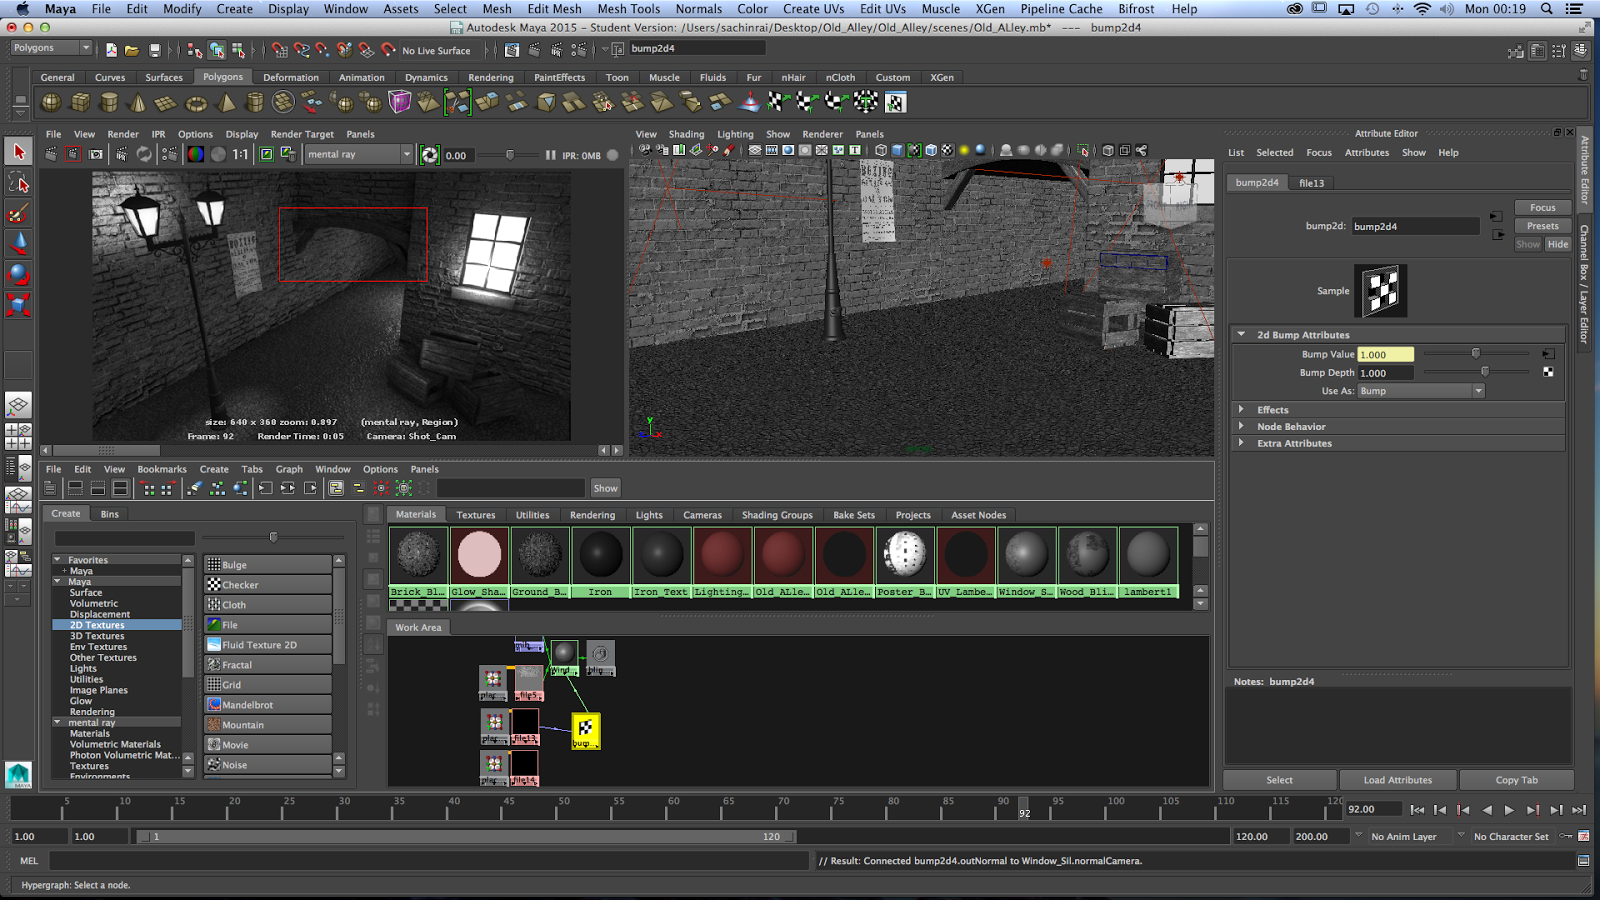Screen dimensions: 1600x900
Task: Select the Move tool in the toolbox
Action: click(x=18, y=244)
